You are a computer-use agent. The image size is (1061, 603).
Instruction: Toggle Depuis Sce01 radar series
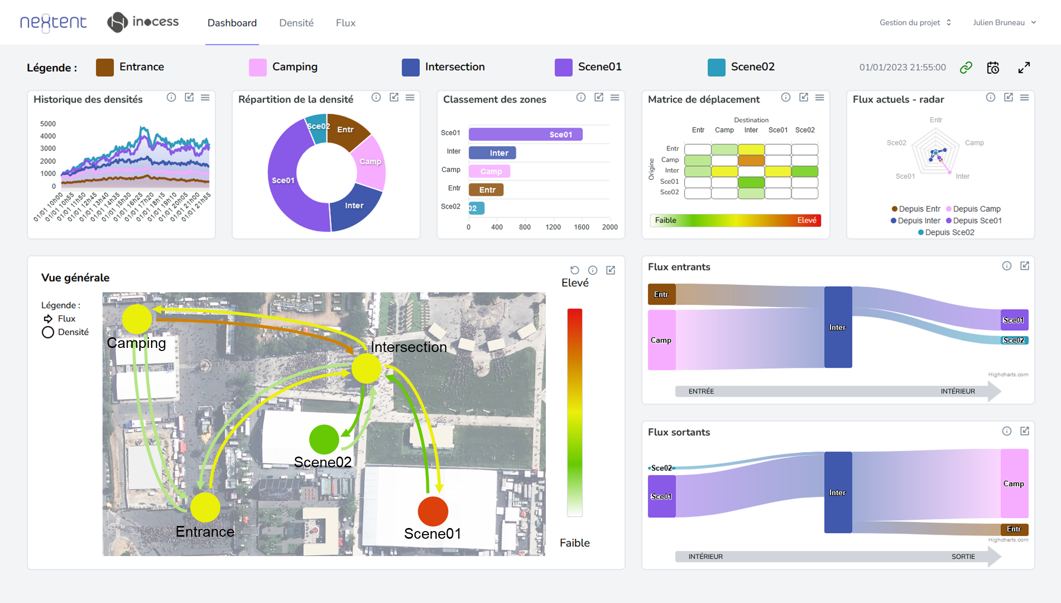coord(974,221)
